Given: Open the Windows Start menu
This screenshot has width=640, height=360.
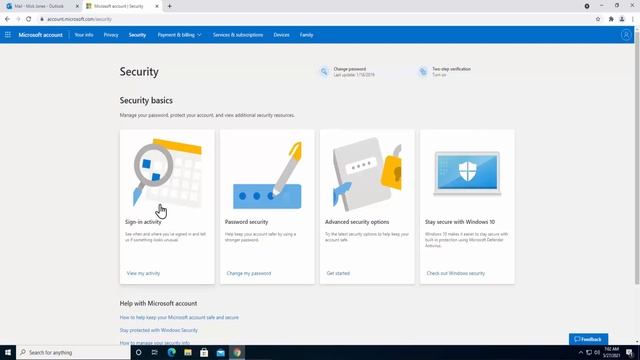Looking at the screenshot, I should (8, 352).
